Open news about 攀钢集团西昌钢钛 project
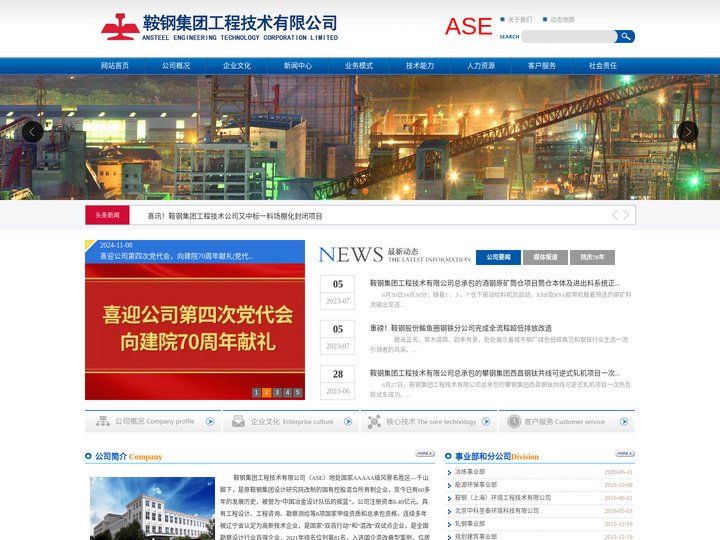The image size is (720, 540). [495, 373]
